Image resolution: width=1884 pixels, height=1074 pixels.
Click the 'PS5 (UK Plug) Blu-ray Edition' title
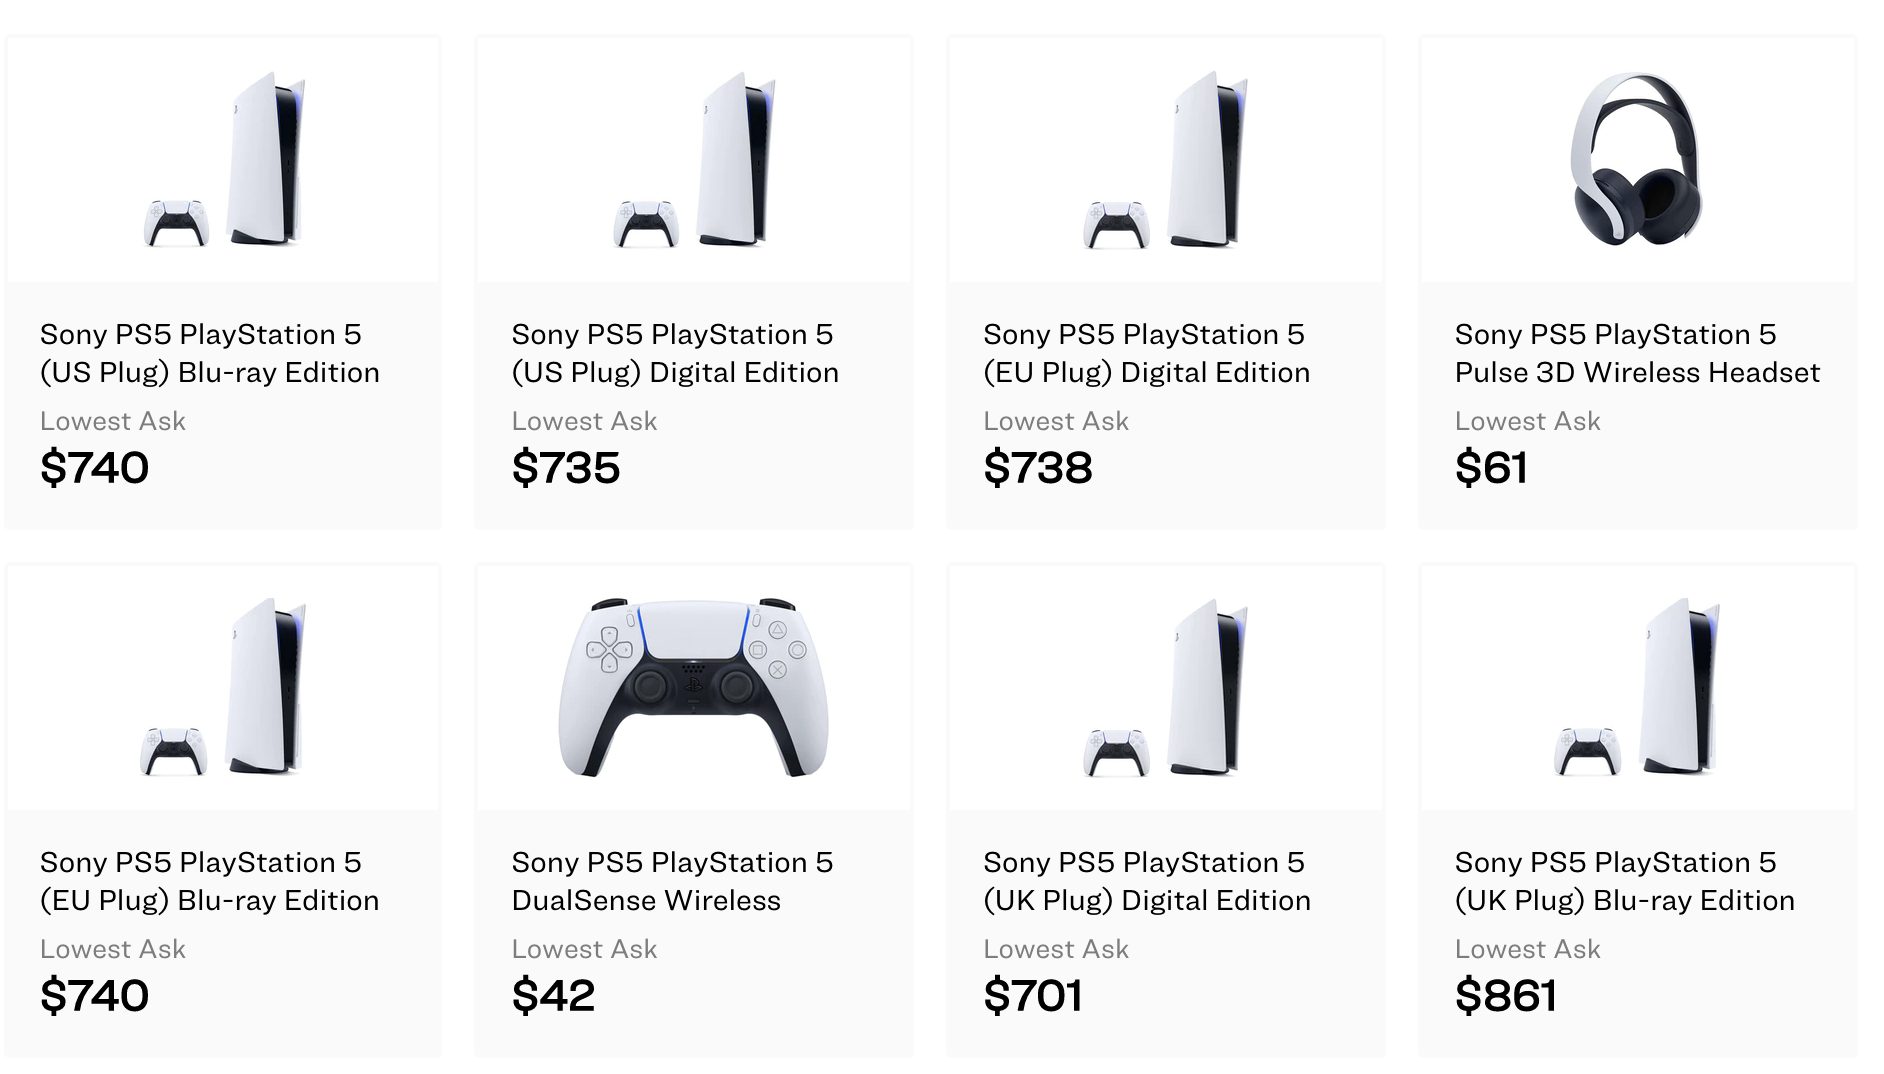tap(1624, 881)
